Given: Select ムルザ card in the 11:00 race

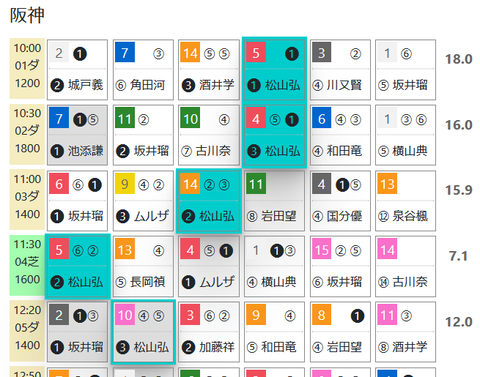Looking at the screenshot, I should point(143,201).
